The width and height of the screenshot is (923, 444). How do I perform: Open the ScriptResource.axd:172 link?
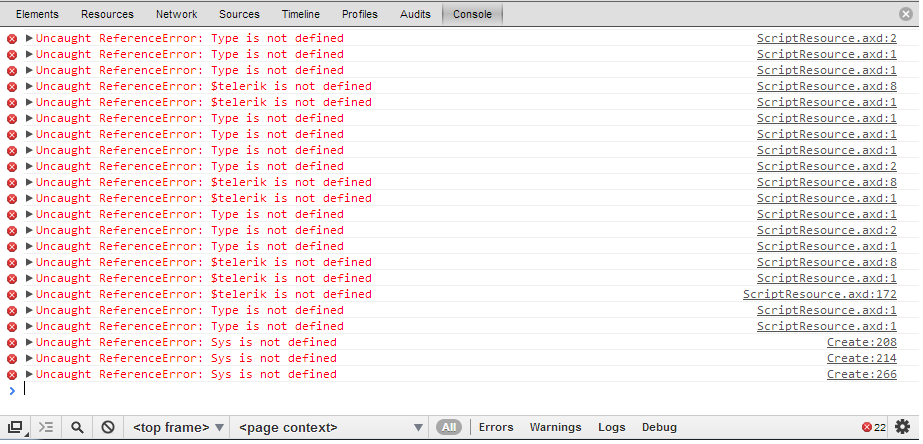819,294
